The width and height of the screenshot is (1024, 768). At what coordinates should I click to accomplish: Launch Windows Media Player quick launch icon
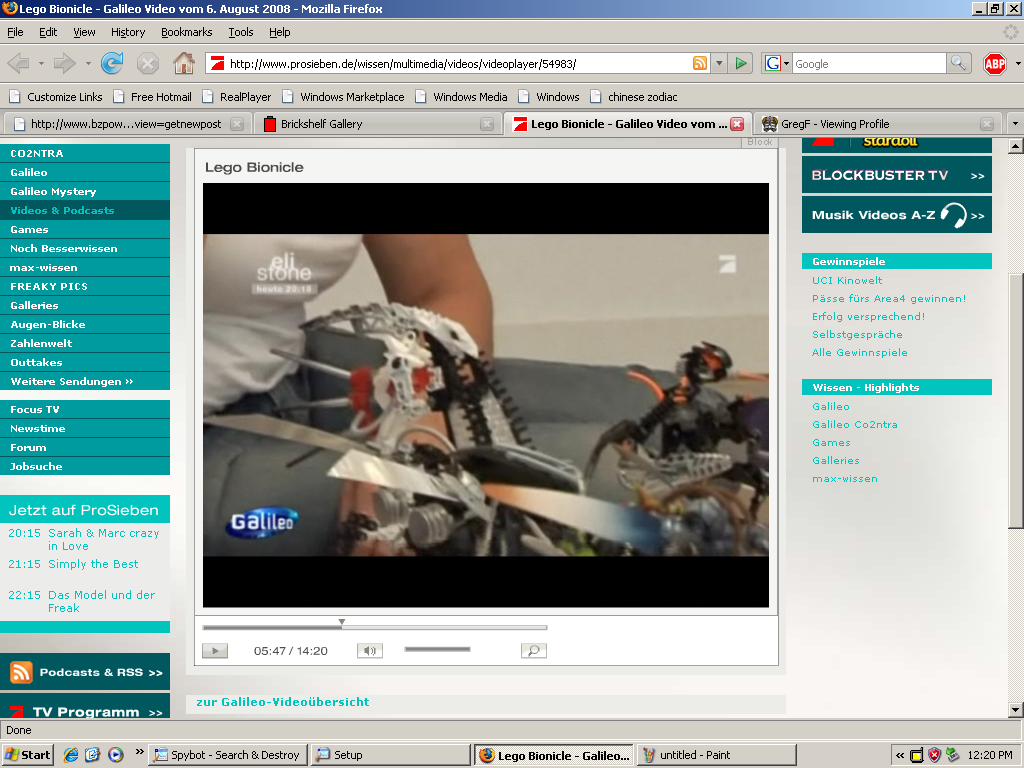pyautogui.click(x=116, y=755)
